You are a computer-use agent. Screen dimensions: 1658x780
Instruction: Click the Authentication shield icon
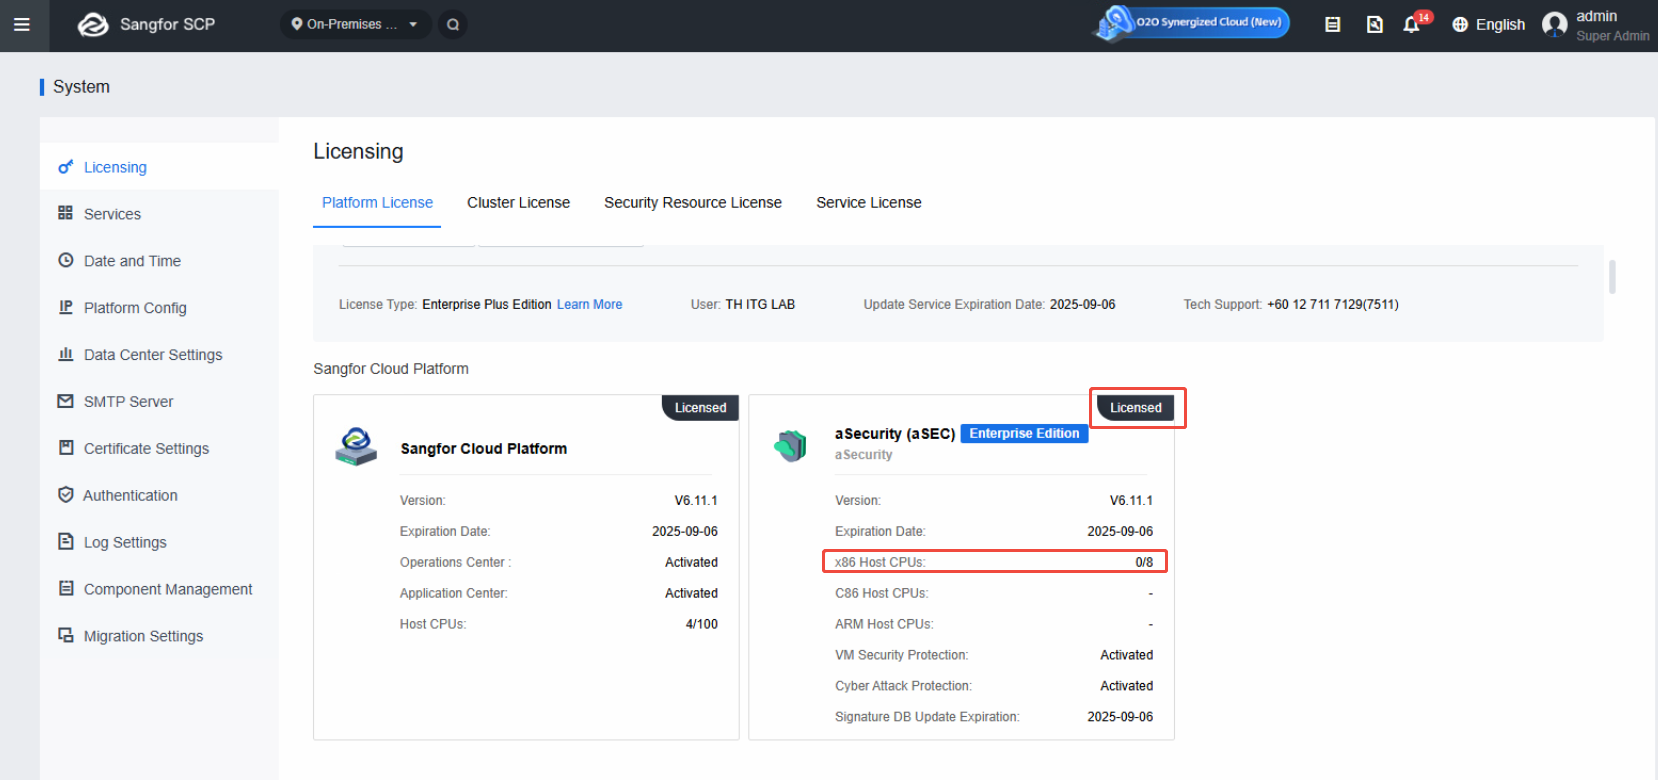point(66,495)
